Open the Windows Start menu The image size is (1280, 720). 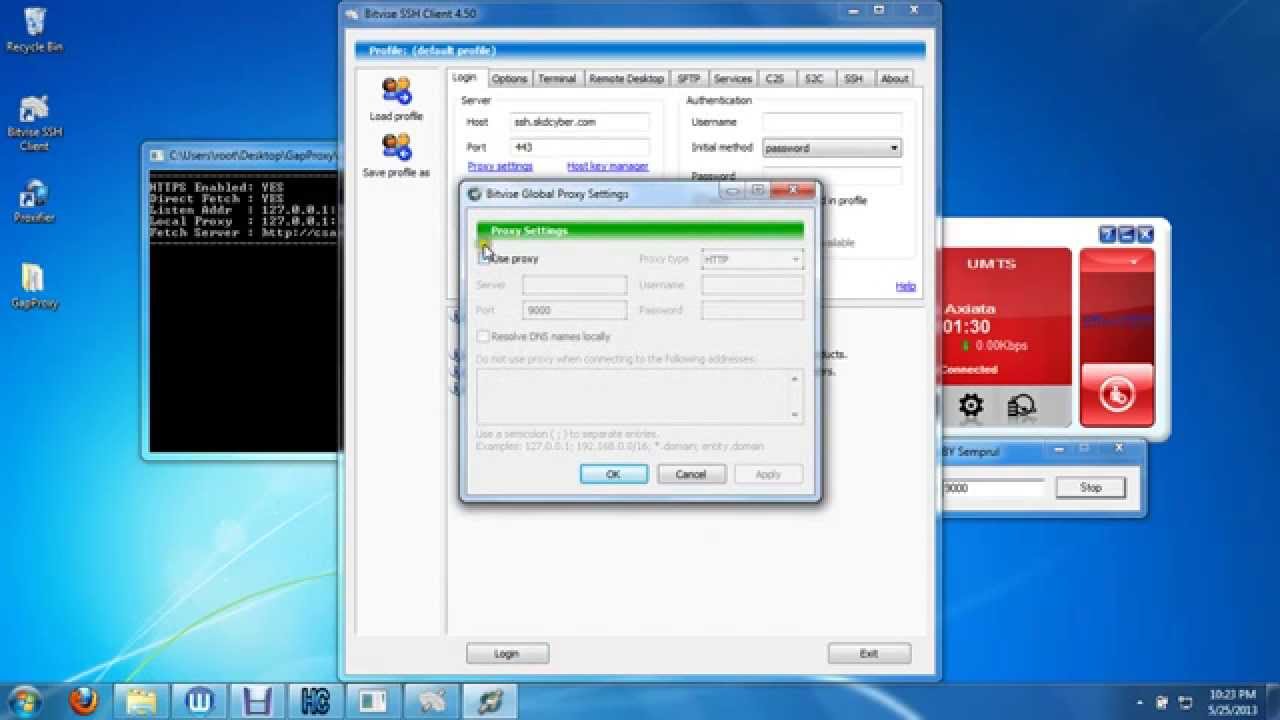coord(24,701)
